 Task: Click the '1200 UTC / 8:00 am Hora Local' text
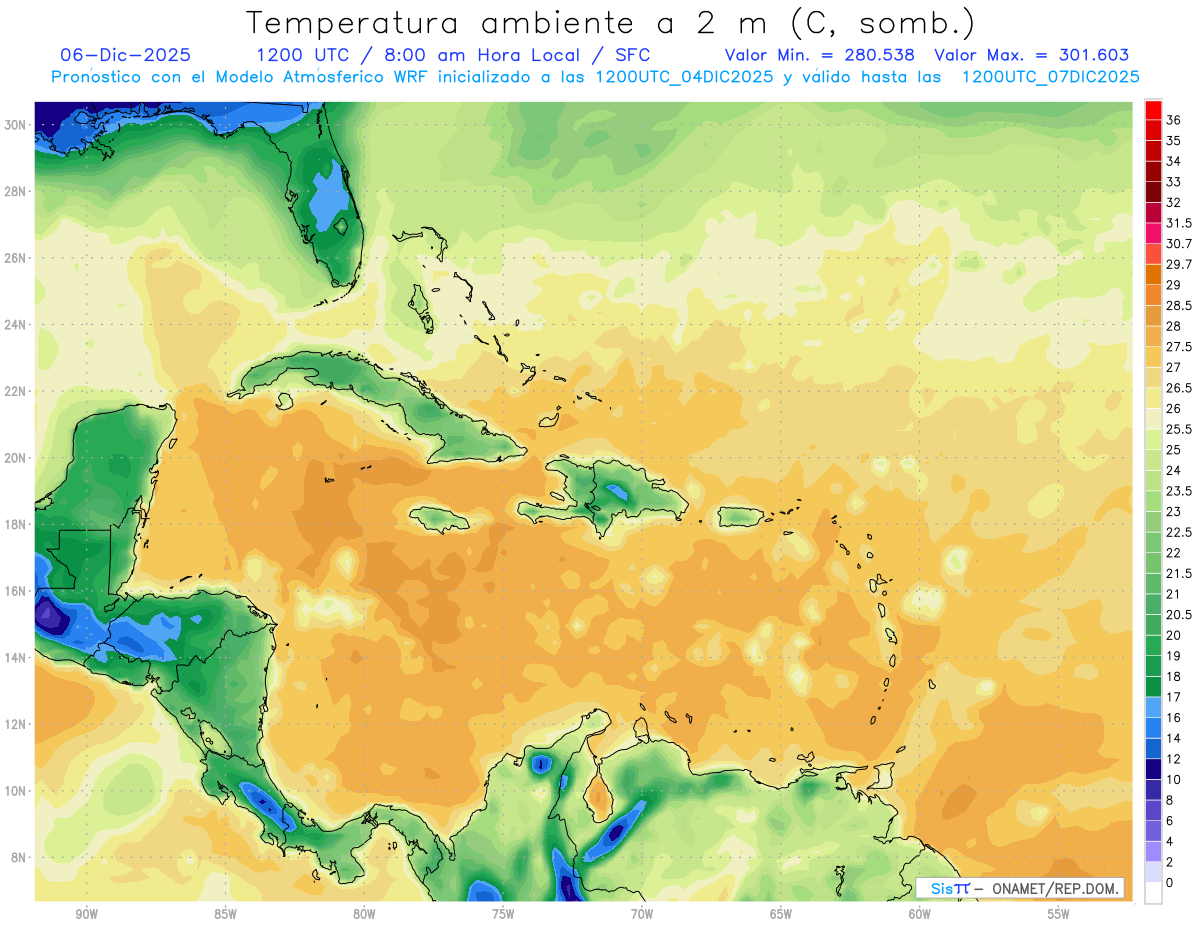[x=416, y=55]
